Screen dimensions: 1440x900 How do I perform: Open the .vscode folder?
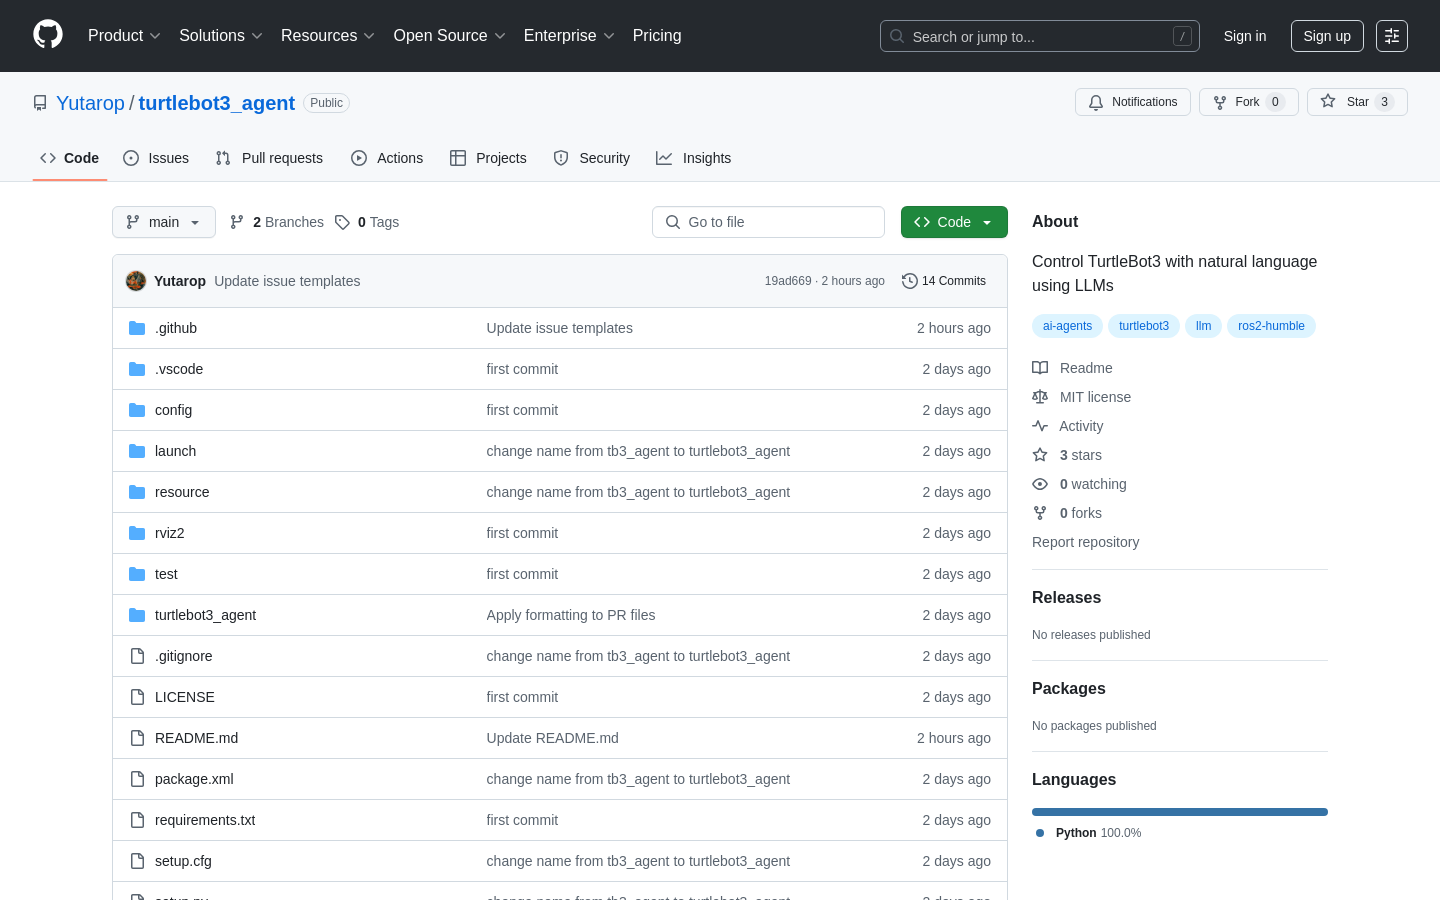point(179,369)
